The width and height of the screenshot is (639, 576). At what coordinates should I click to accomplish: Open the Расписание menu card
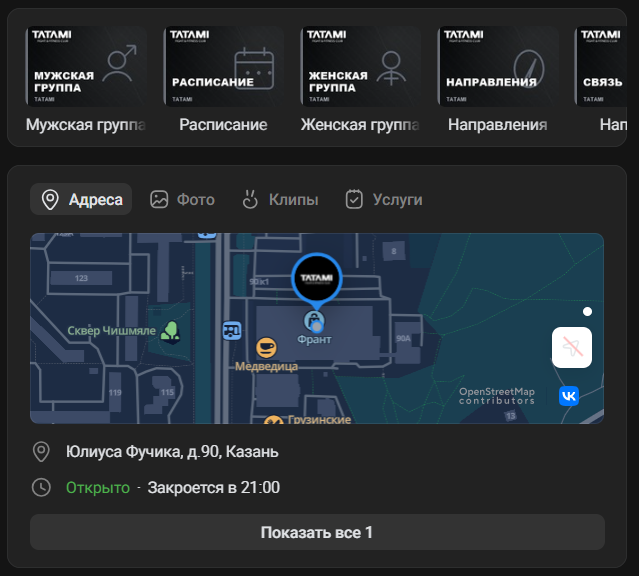click(x=223, y=66)
